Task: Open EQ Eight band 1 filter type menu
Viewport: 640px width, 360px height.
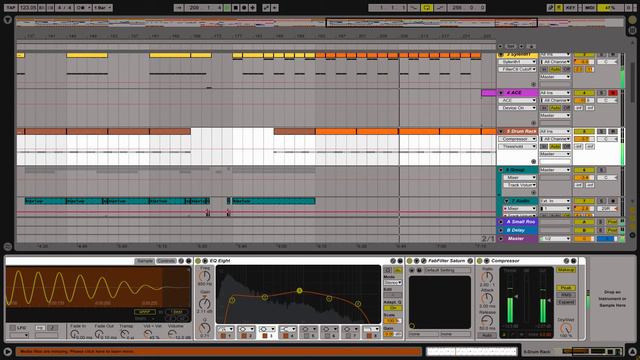Action: pos(225,329)
